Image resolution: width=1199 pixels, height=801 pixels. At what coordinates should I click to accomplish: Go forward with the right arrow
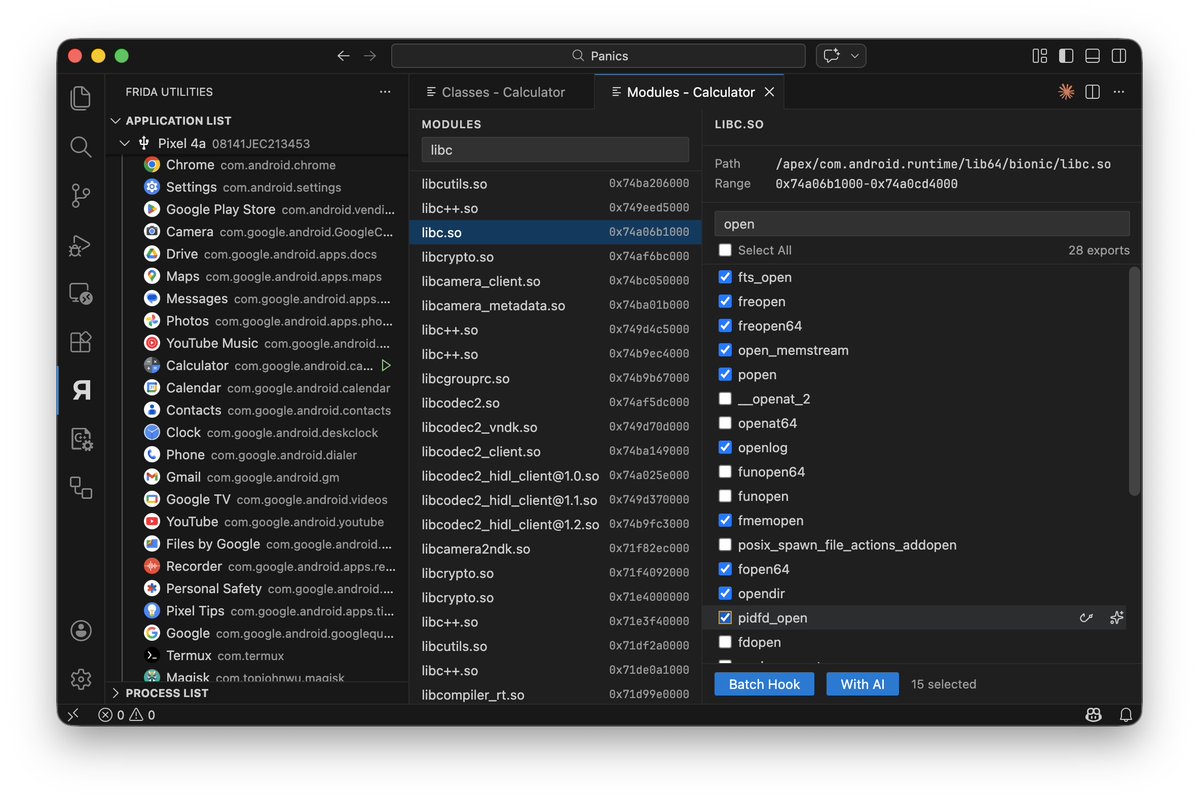[370, 56]
